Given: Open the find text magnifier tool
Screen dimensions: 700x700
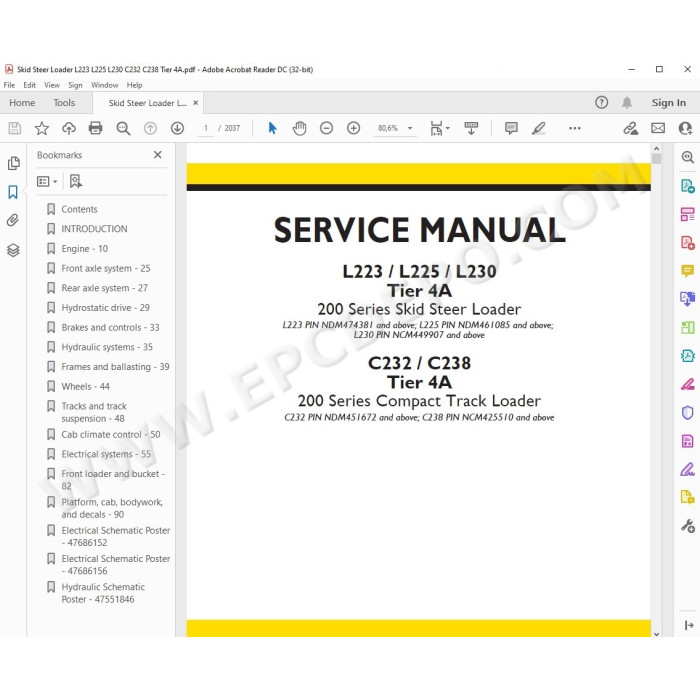Looking at the screenshot, I should pos(123,128).
